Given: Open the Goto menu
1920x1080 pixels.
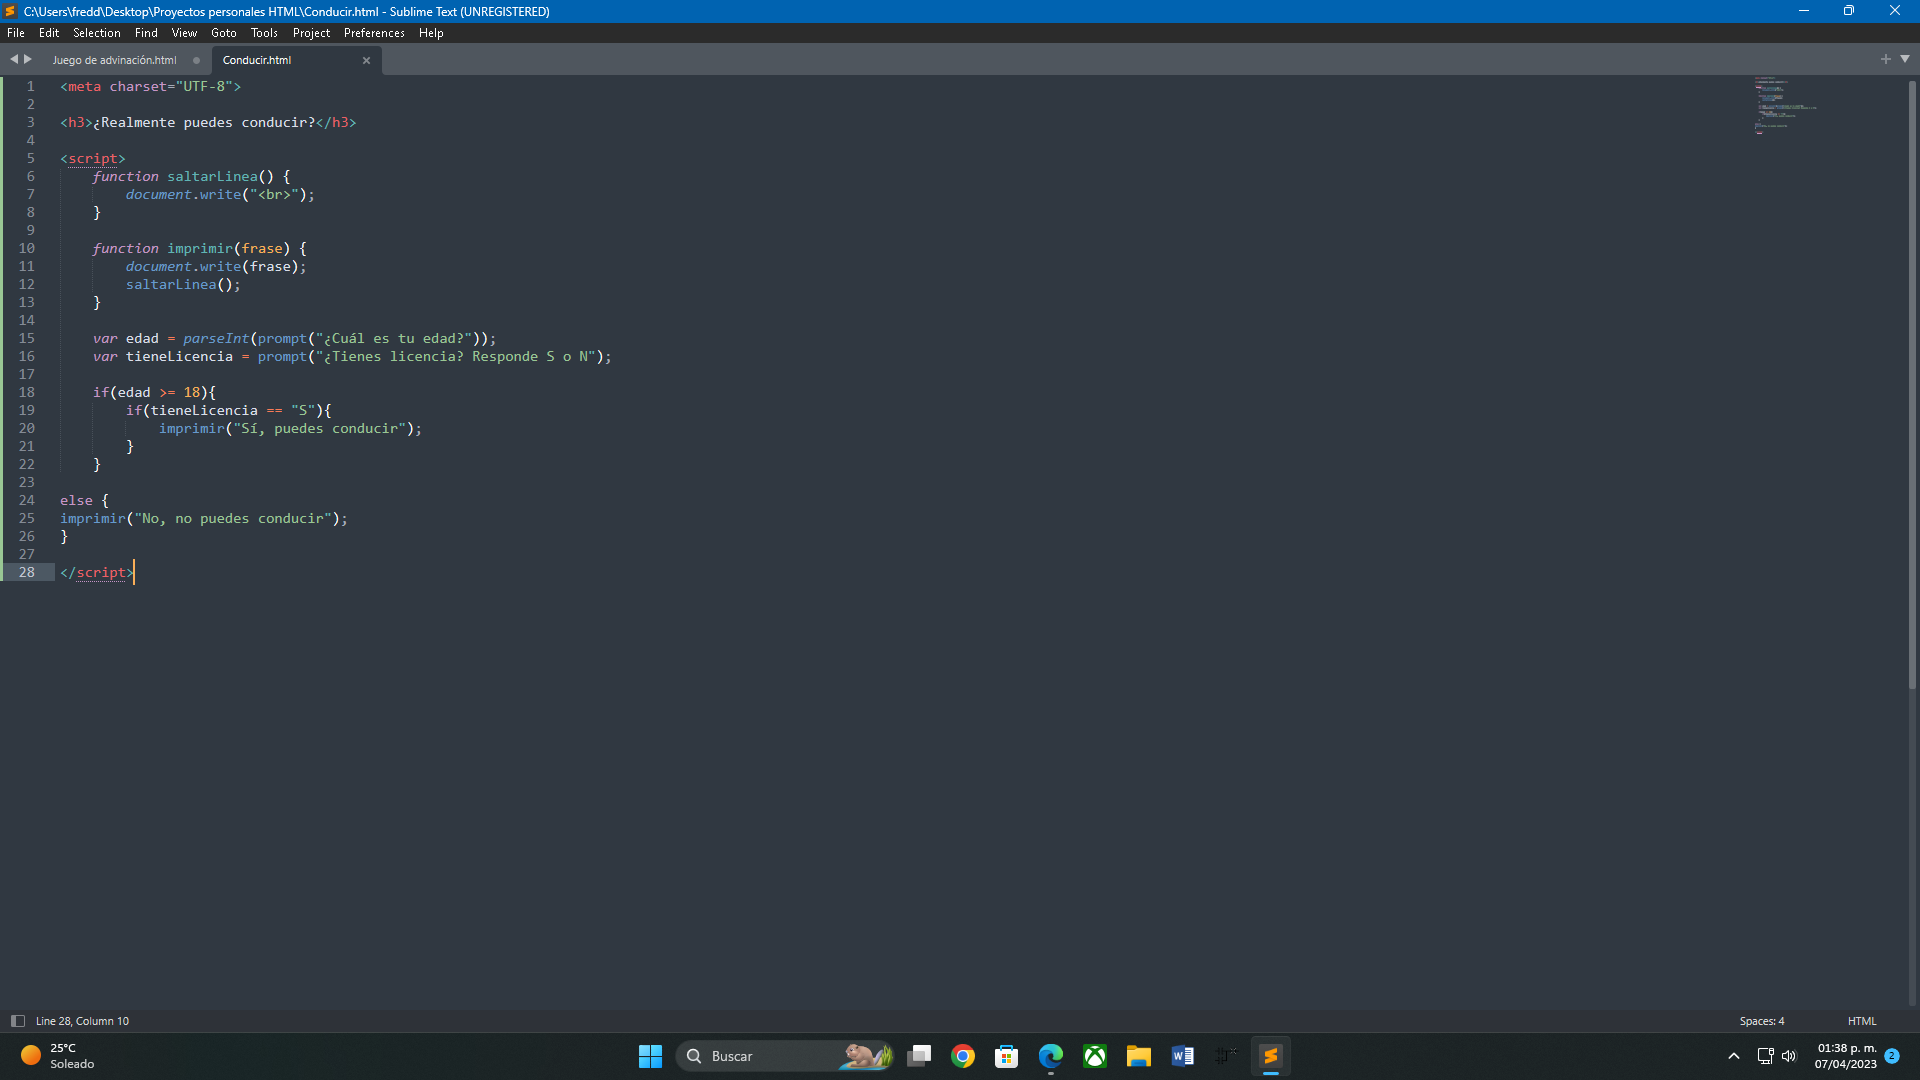Looking at the screenshot, I should [224, 33].
